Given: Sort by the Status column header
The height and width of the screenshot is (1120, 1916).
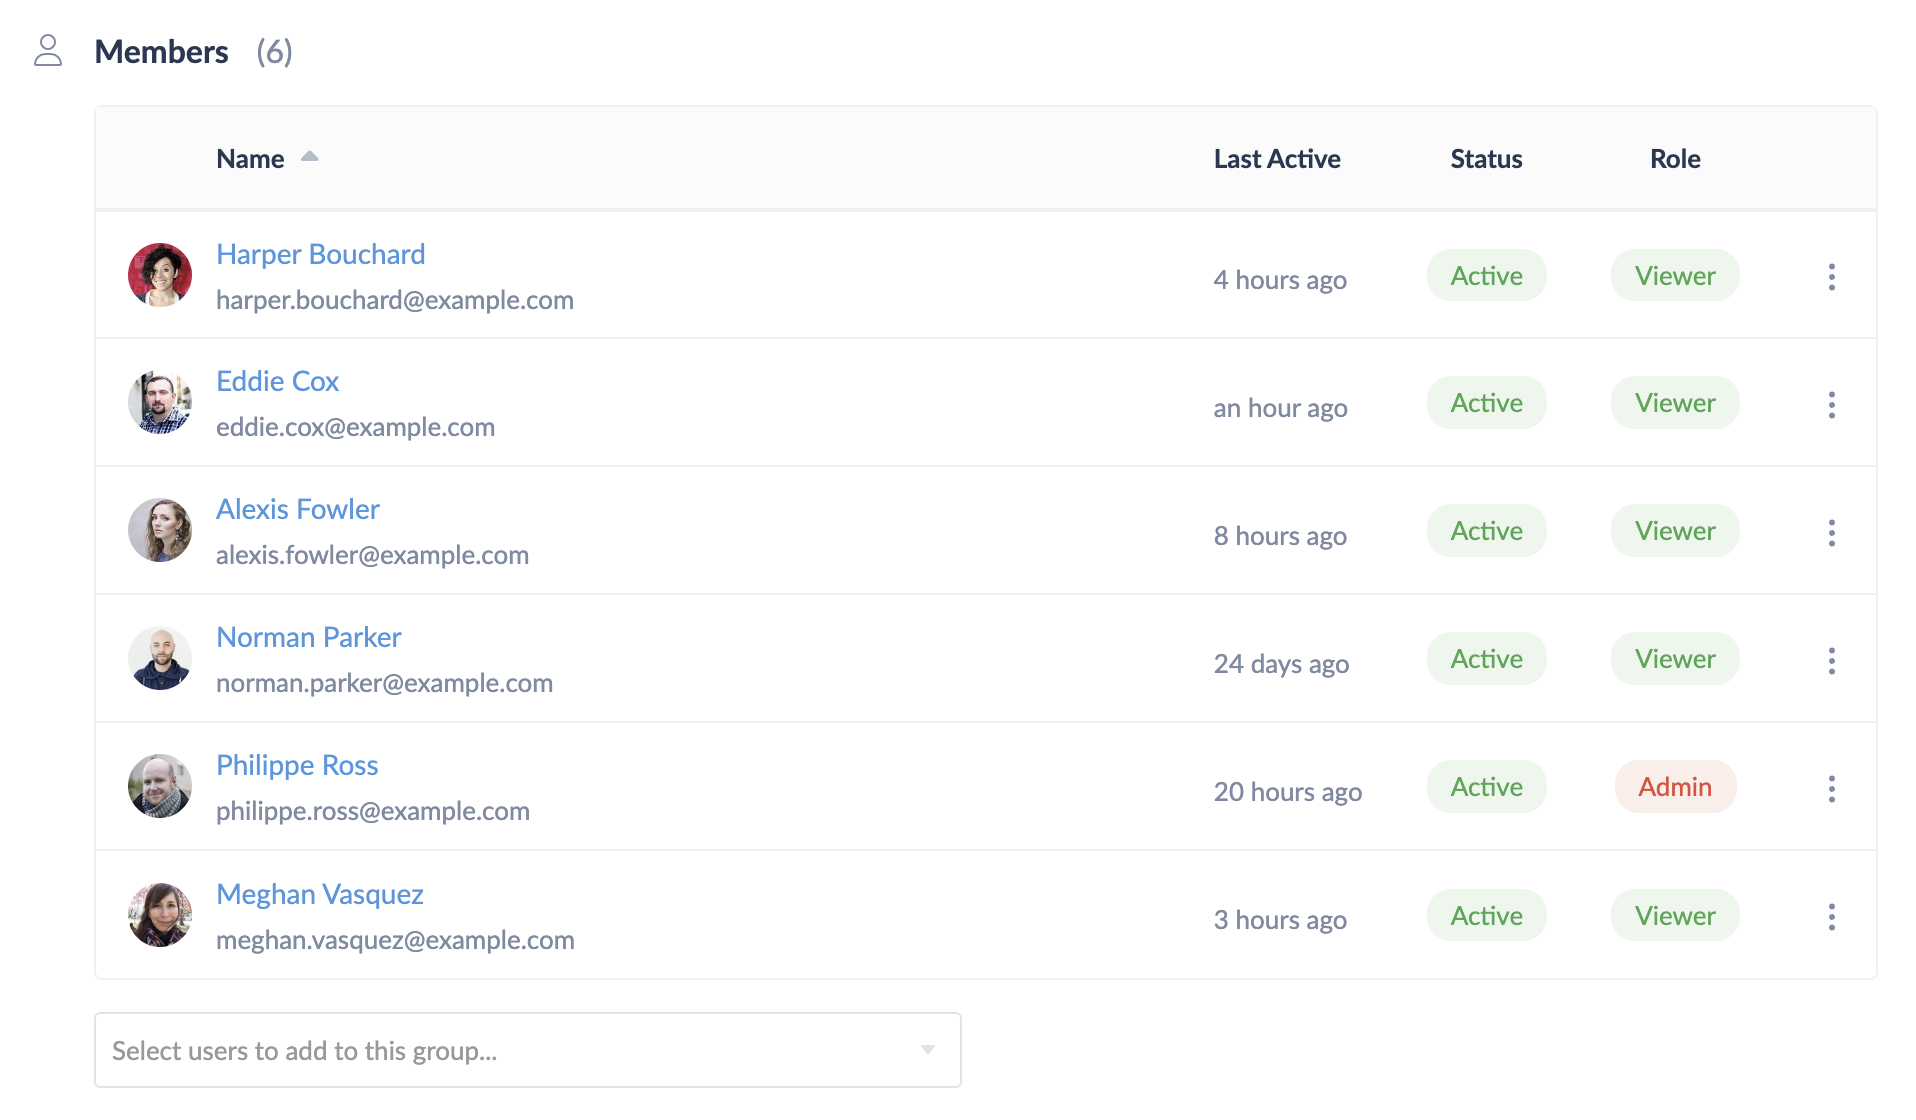Looking at the screenshot, I should click(1485, 159).
